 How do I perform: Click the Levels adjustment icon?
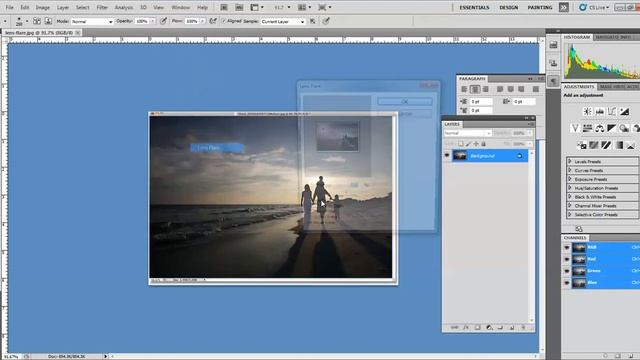[600, 111]
